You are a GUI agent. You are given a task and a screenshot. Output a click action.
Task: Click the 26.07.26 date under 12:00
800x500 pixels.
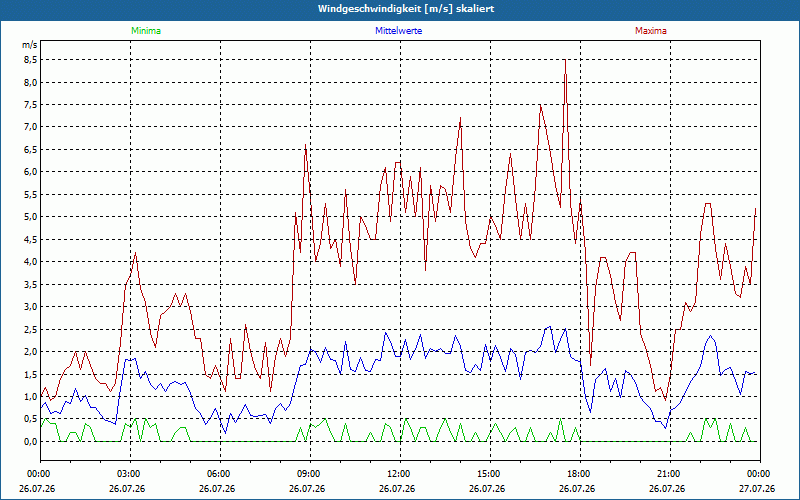click(397, 488)
